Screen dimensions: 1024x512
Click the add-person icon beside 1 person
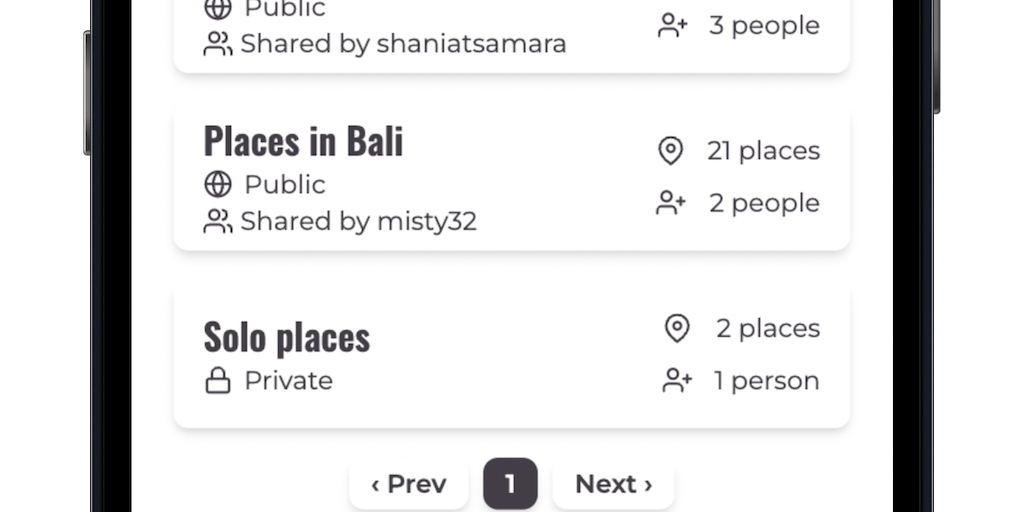click(x=677, y=381)
